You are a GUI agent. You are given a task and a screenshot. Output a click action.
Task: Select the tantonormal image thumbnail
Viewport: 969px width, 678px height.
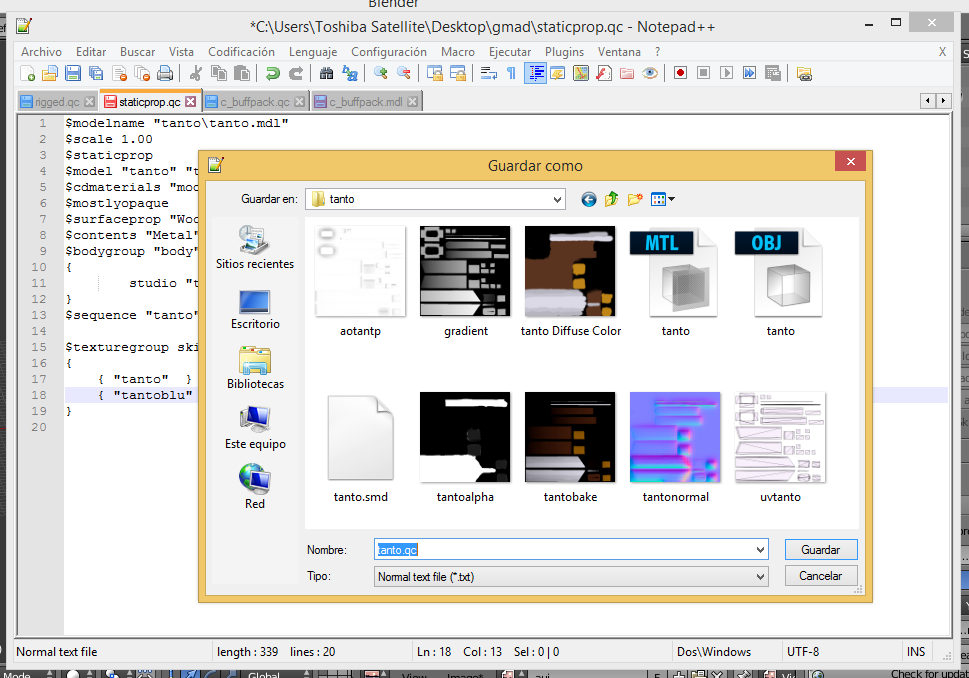pos(675,436)
